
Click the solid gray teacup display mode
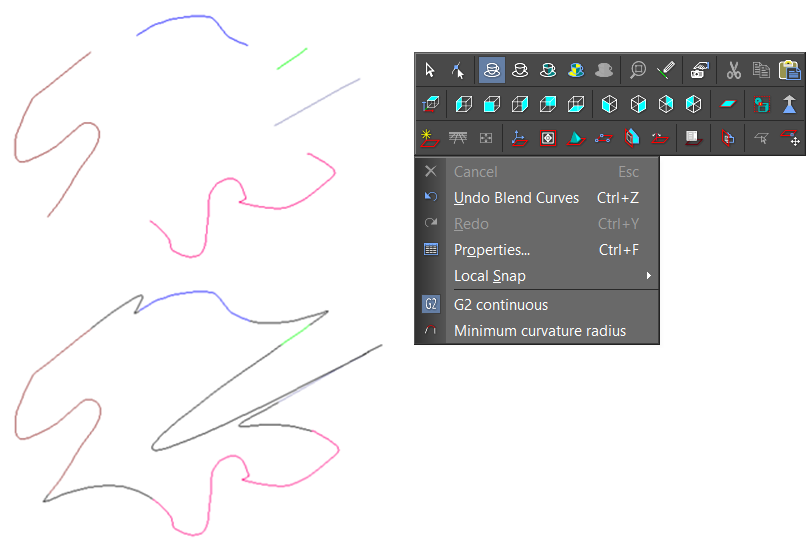click(x=603, y=70)
